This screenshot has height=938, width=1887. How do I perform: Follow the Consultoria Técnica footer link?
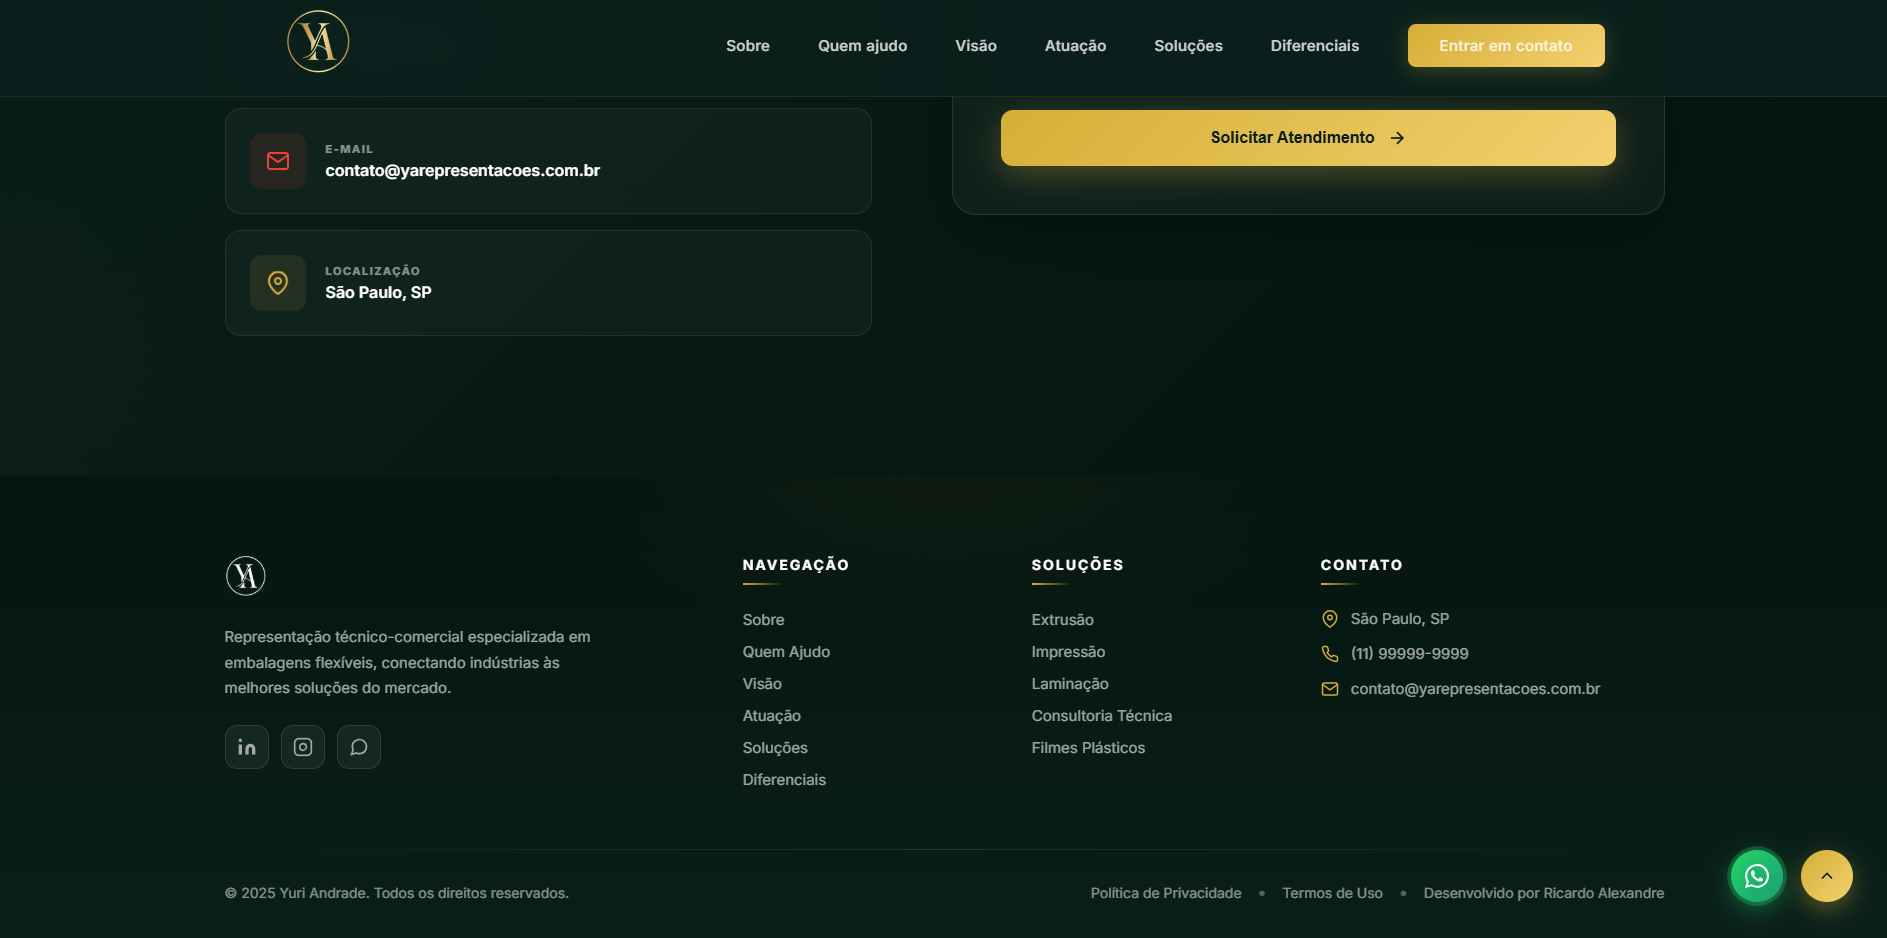(x=1101, y=716)
